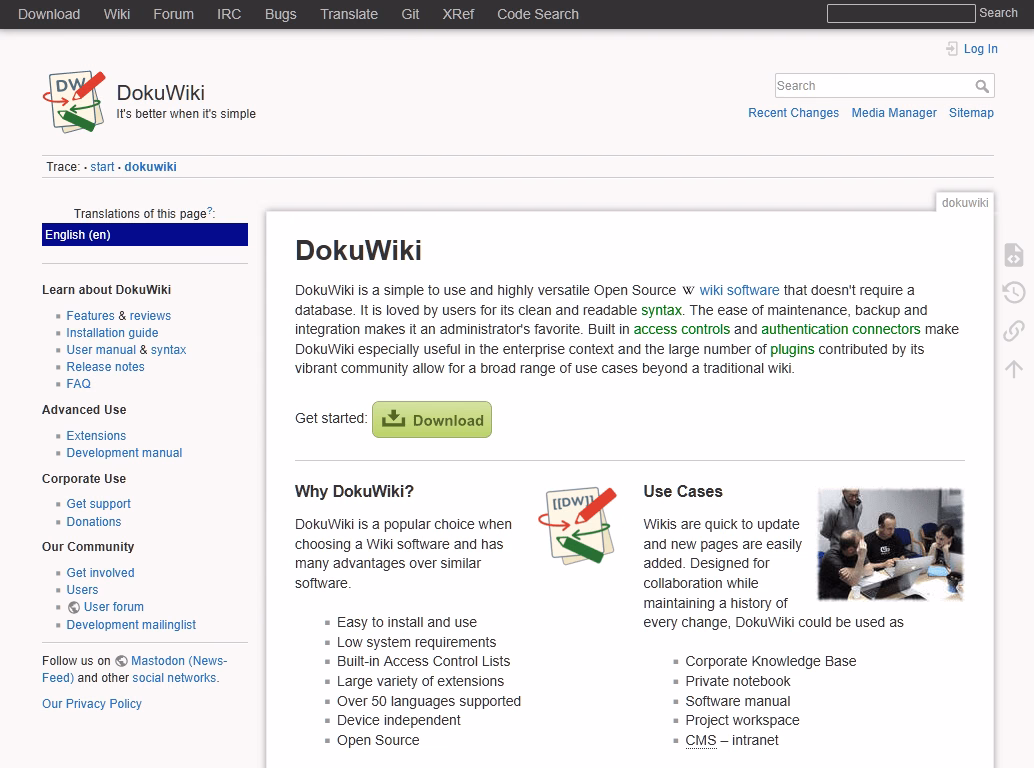The height and width of the screenshot is (768, 1034).
Task: Open Download in the top navigation bar
Action: pos(49,14)
